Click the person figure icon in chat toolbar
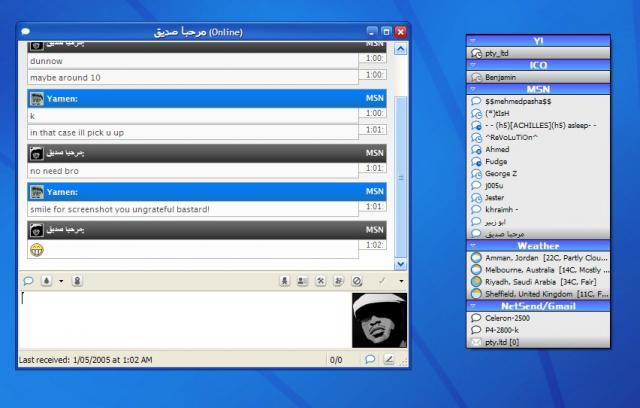 click(x=284, y=281)
